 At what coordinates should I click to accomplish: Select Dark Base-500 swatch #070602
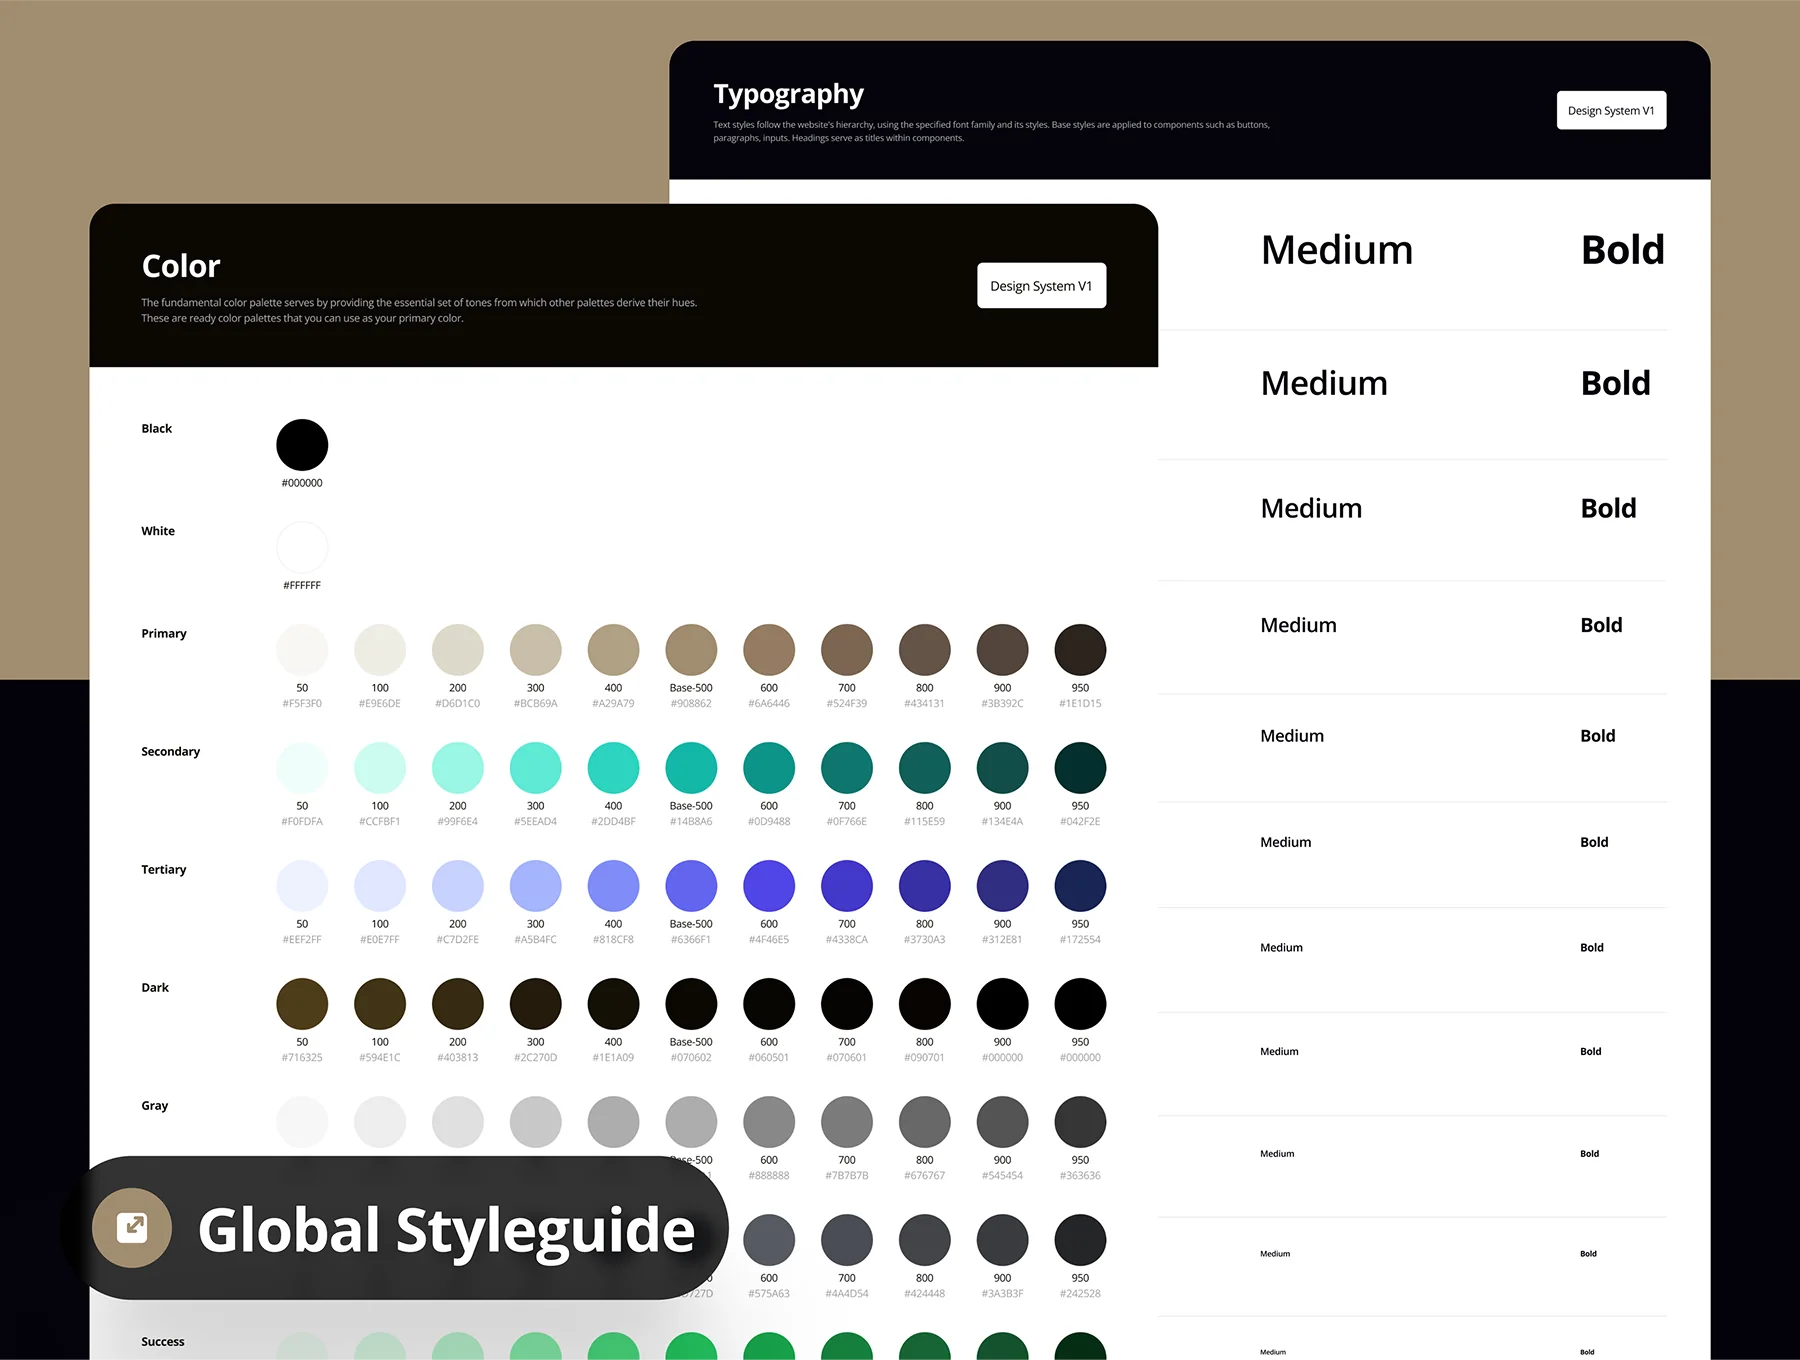691,1004
